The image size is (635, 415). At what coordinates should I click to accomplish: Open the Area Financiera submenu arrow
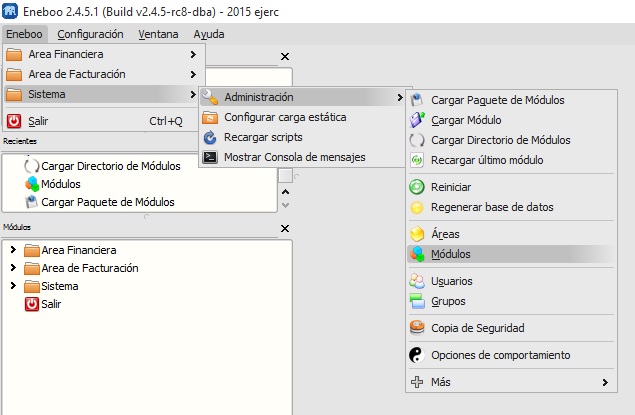(x=193, y=54)
